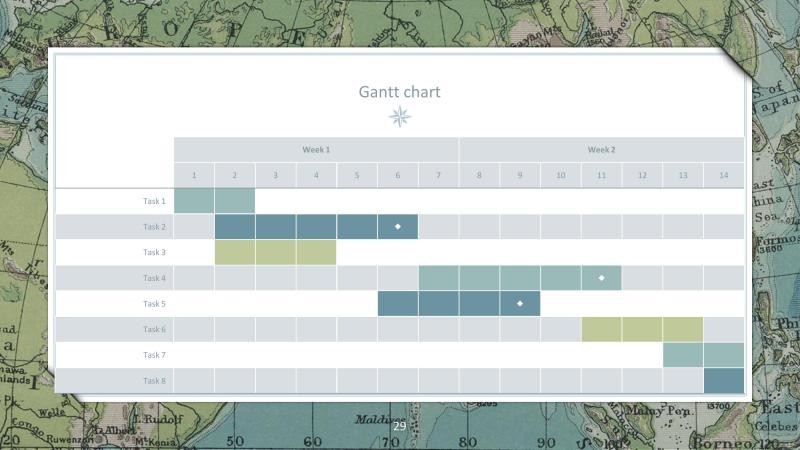Click Task 6 green cell on day 12
The image size is (800, 450).
642,329
